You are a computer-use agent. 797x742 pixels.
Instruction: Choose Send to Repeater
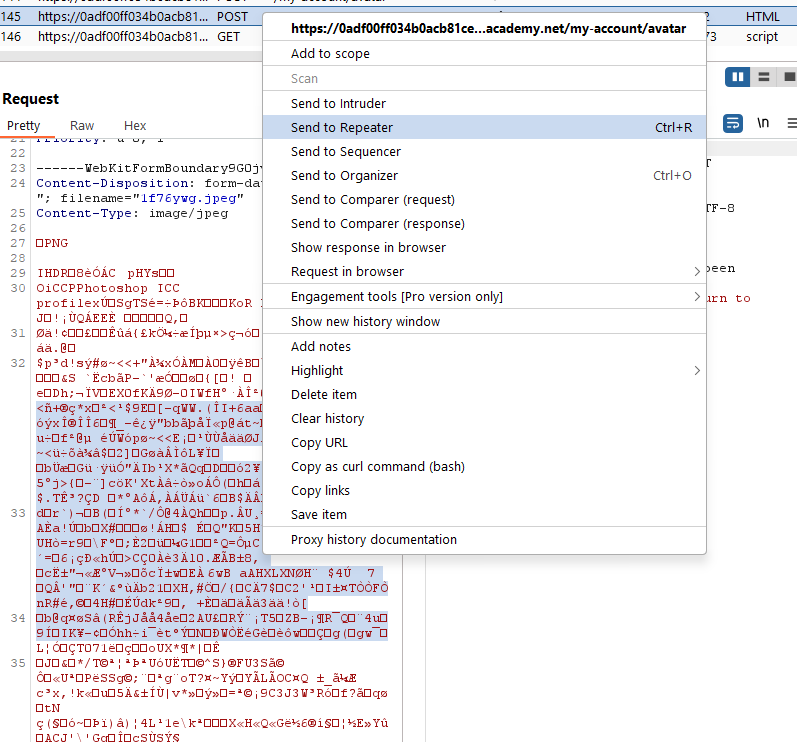pyautogui.click(x=484, y=127)
